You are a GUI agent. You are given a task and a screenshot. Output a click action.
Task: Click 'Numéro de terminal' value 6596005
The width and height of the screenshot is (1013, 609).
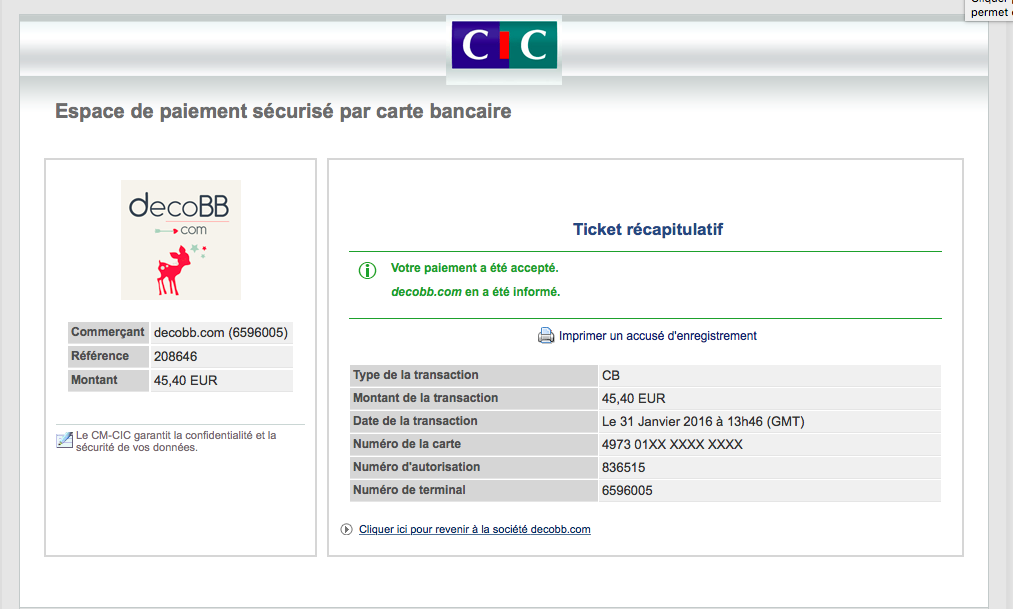tap(769, 490)
